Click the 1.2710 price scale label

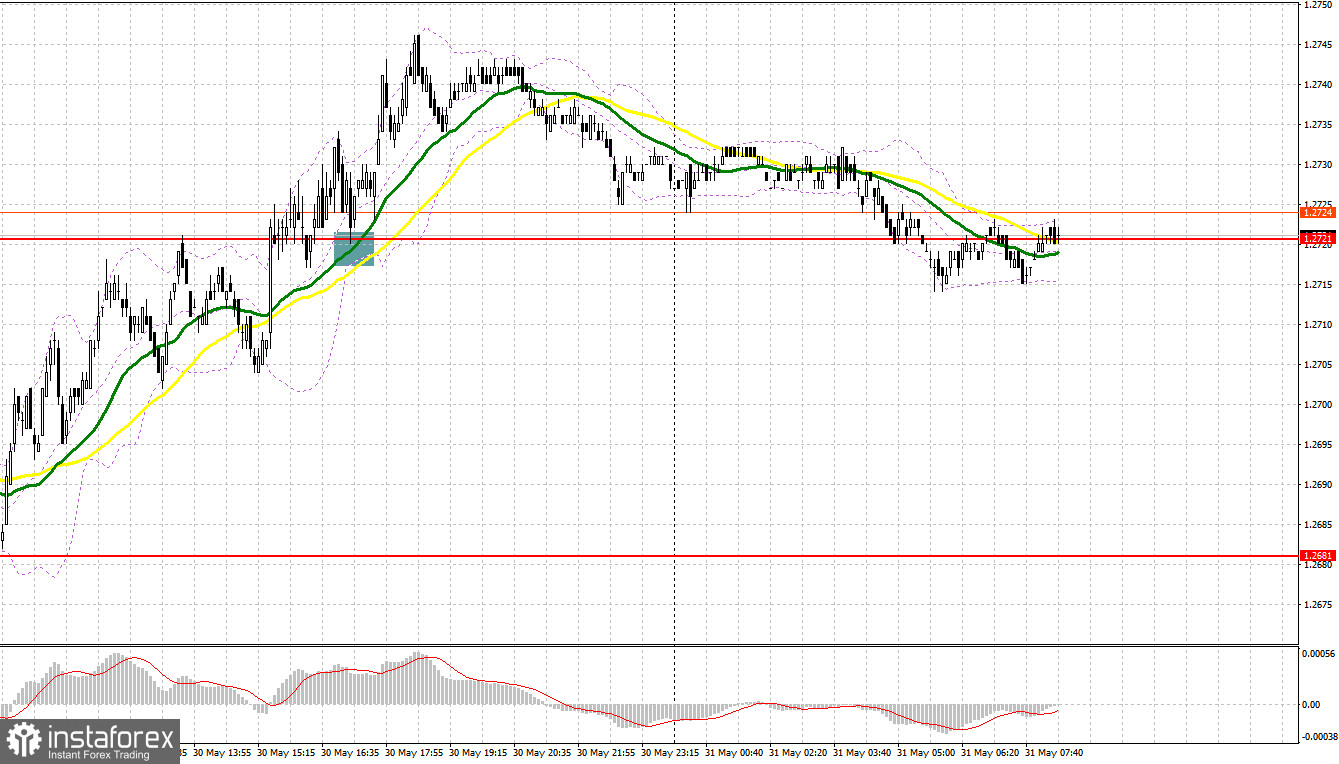(x=1317, y=324)
